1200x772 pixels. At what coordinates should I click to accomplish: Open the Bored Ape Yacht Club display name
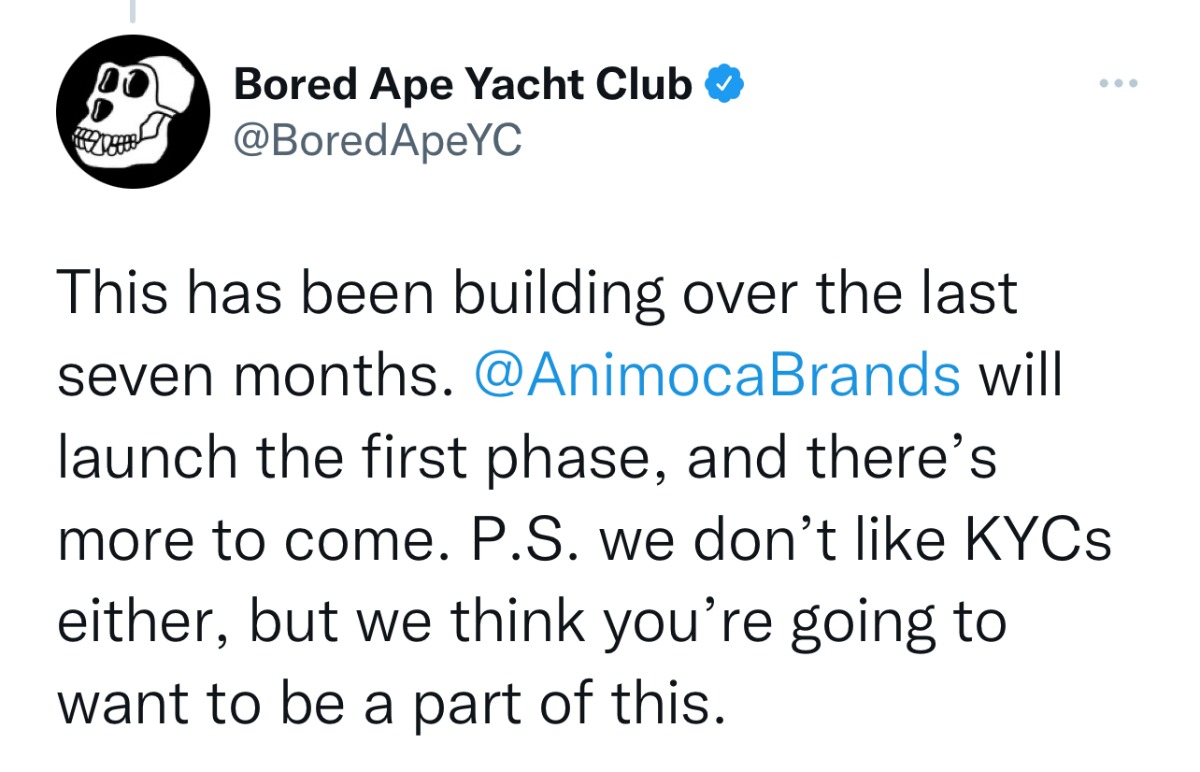point(461,86)
